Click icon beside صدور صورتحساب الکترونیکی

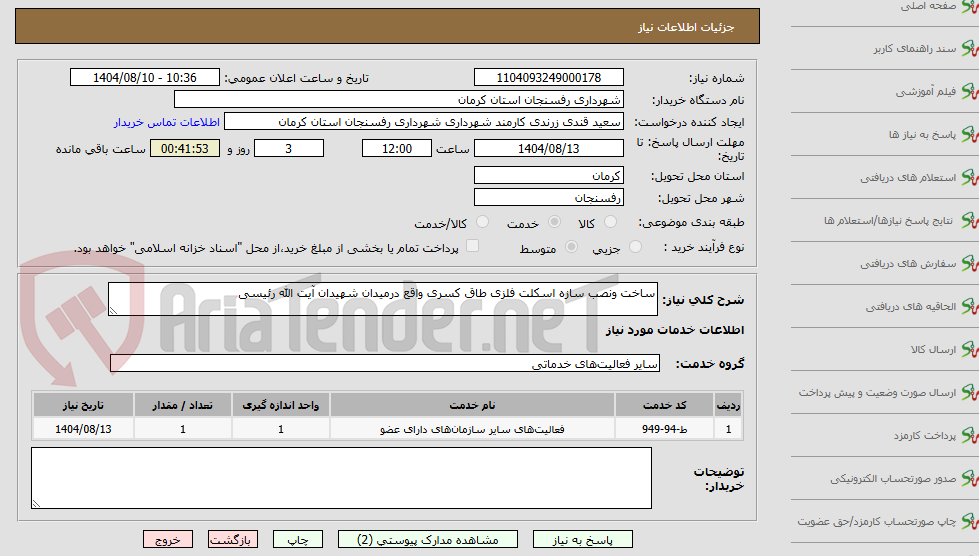[970, 479]
